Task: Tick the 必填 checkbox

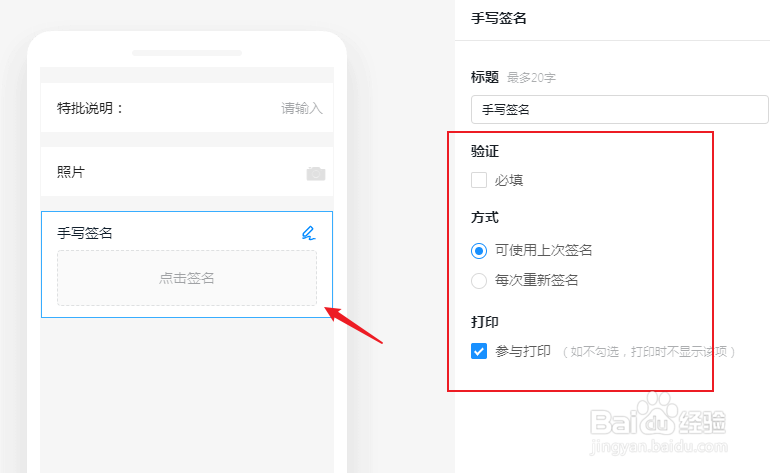Action: pos(479,180)
